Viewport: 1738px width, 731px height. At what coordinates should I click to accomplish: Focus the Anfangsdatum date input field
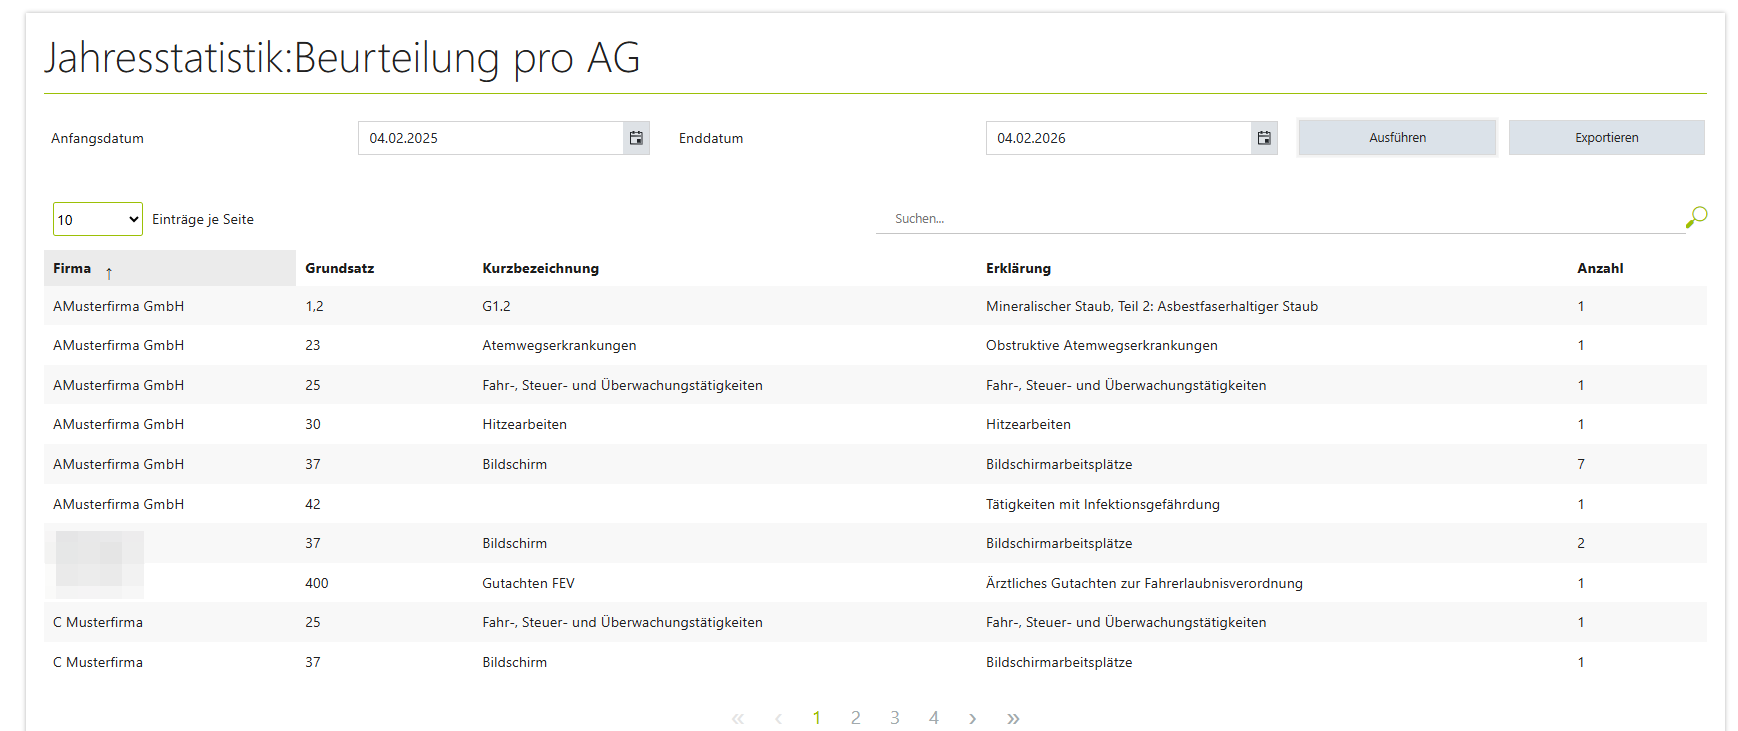[490, 138]
